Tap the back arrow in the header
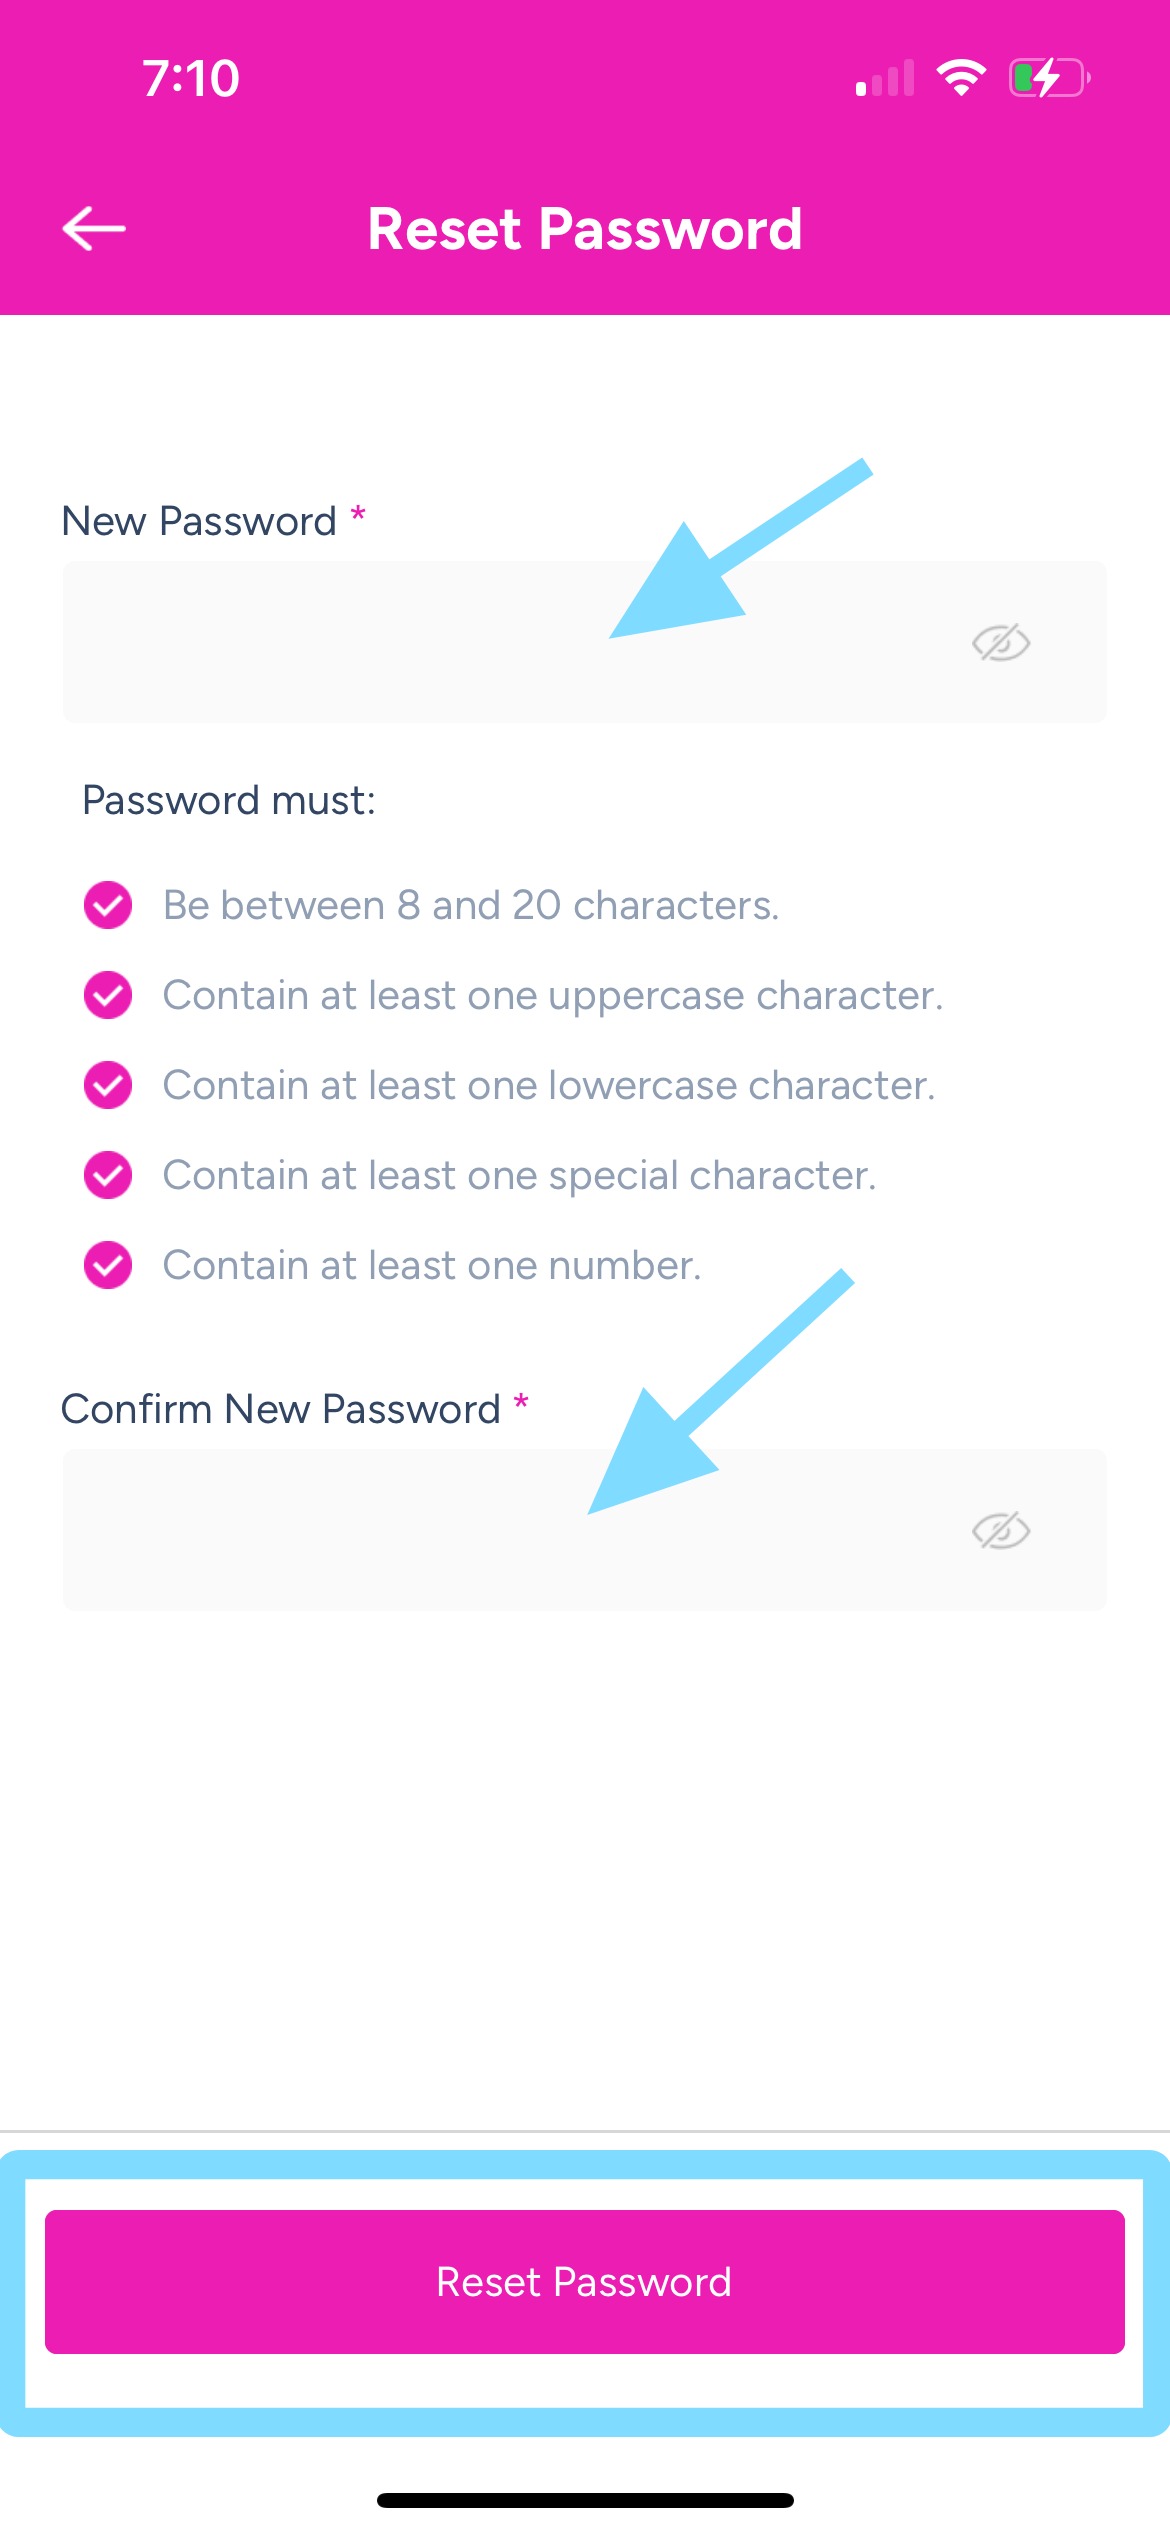This screenshot has width=1170, height=2532. (x=94, y=228)
